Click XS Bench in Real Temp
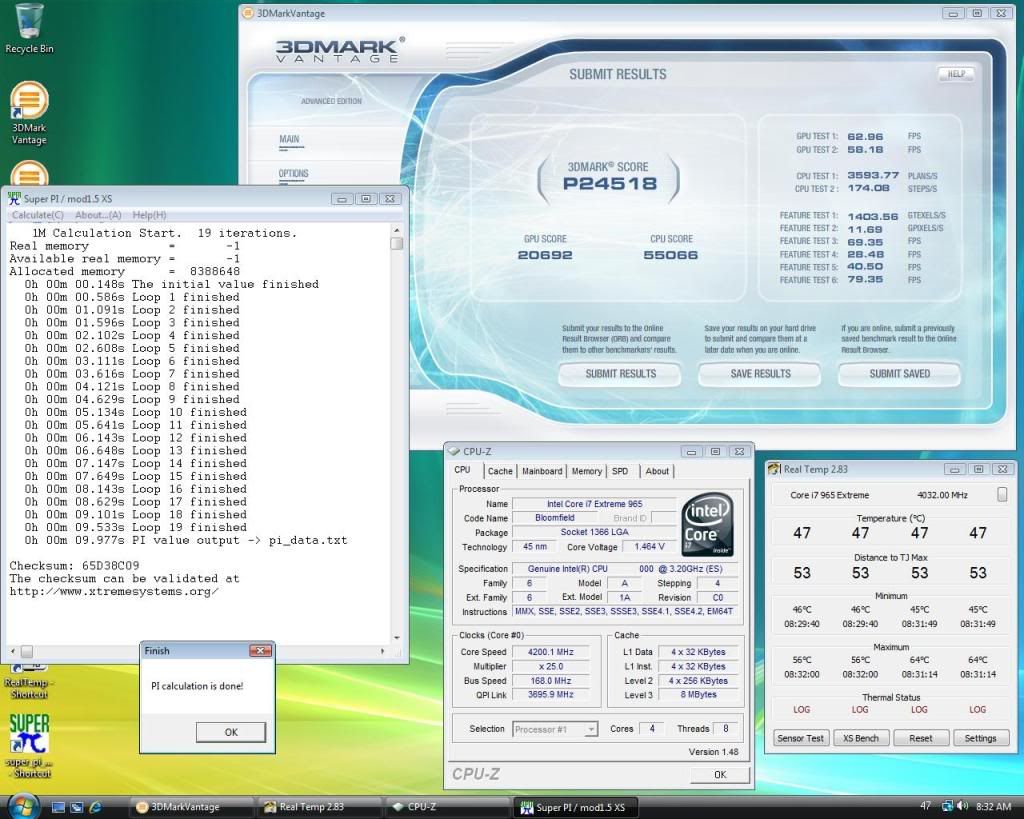 861,738
